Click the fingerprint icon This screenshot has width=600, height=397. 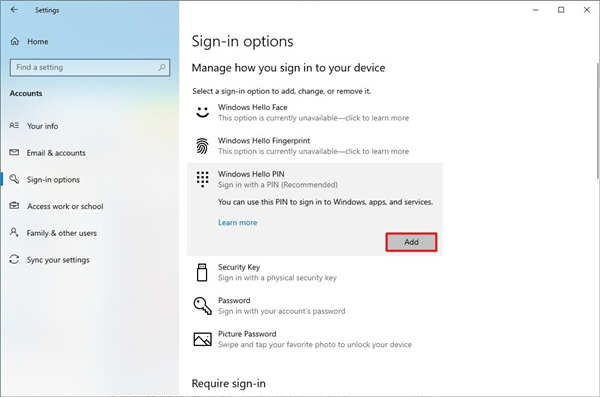(x=202, y=146)
